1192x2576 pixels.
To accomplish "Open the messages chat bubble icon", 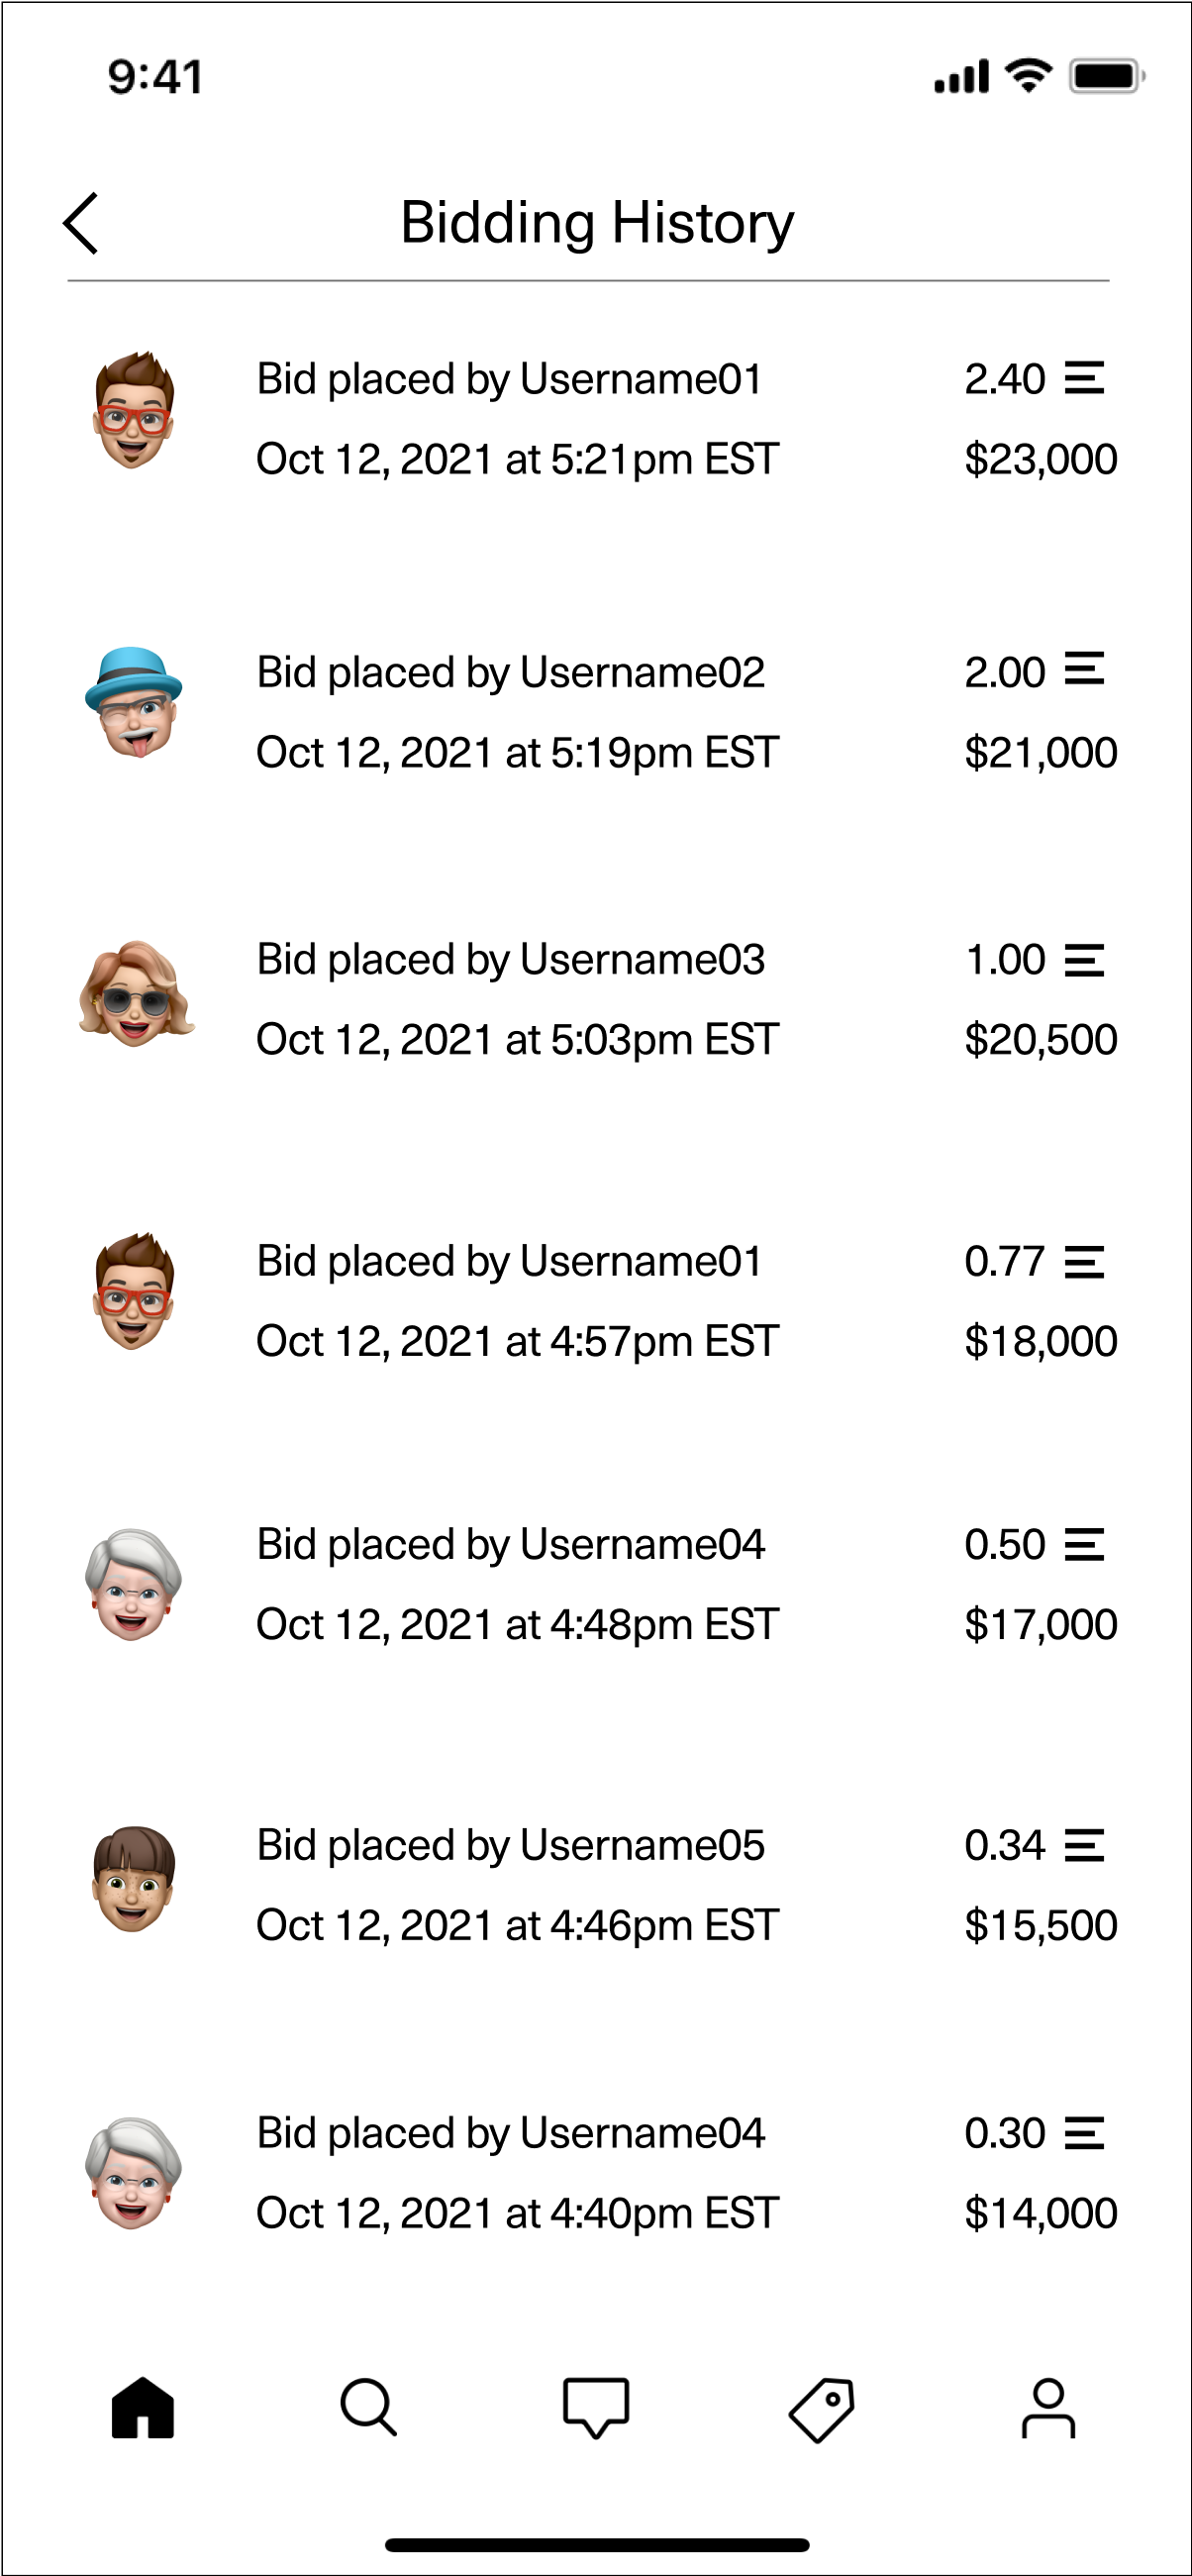I will [596, 2408].
